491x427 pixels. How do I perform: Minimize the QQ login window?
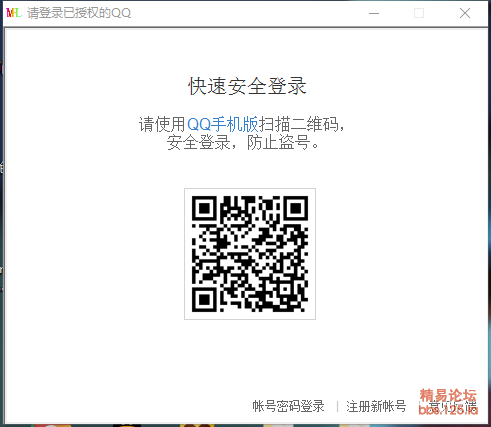coord(374,13)
